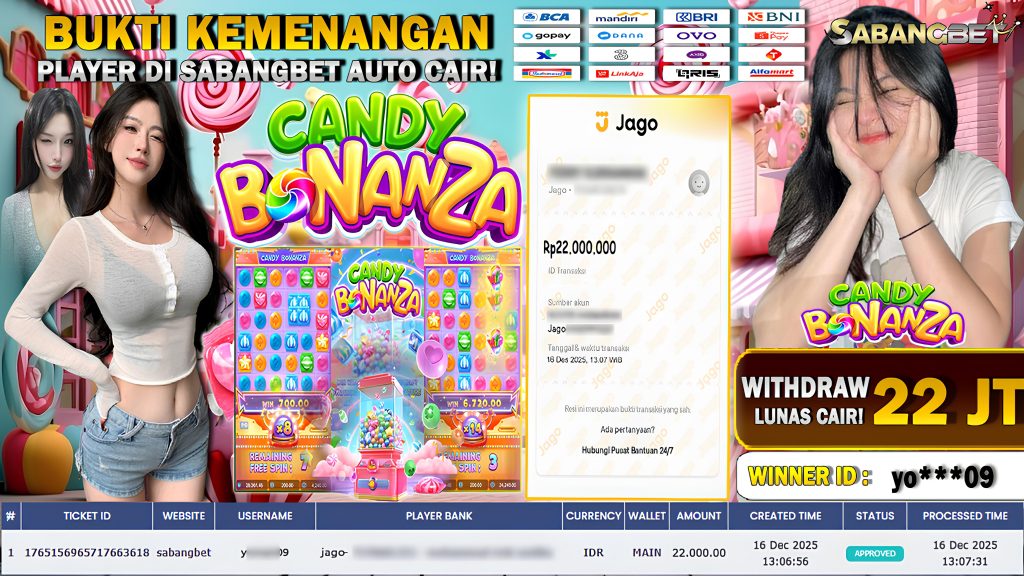
Task: Choose the Alfamart payment logo
Action: coord(771,73)
